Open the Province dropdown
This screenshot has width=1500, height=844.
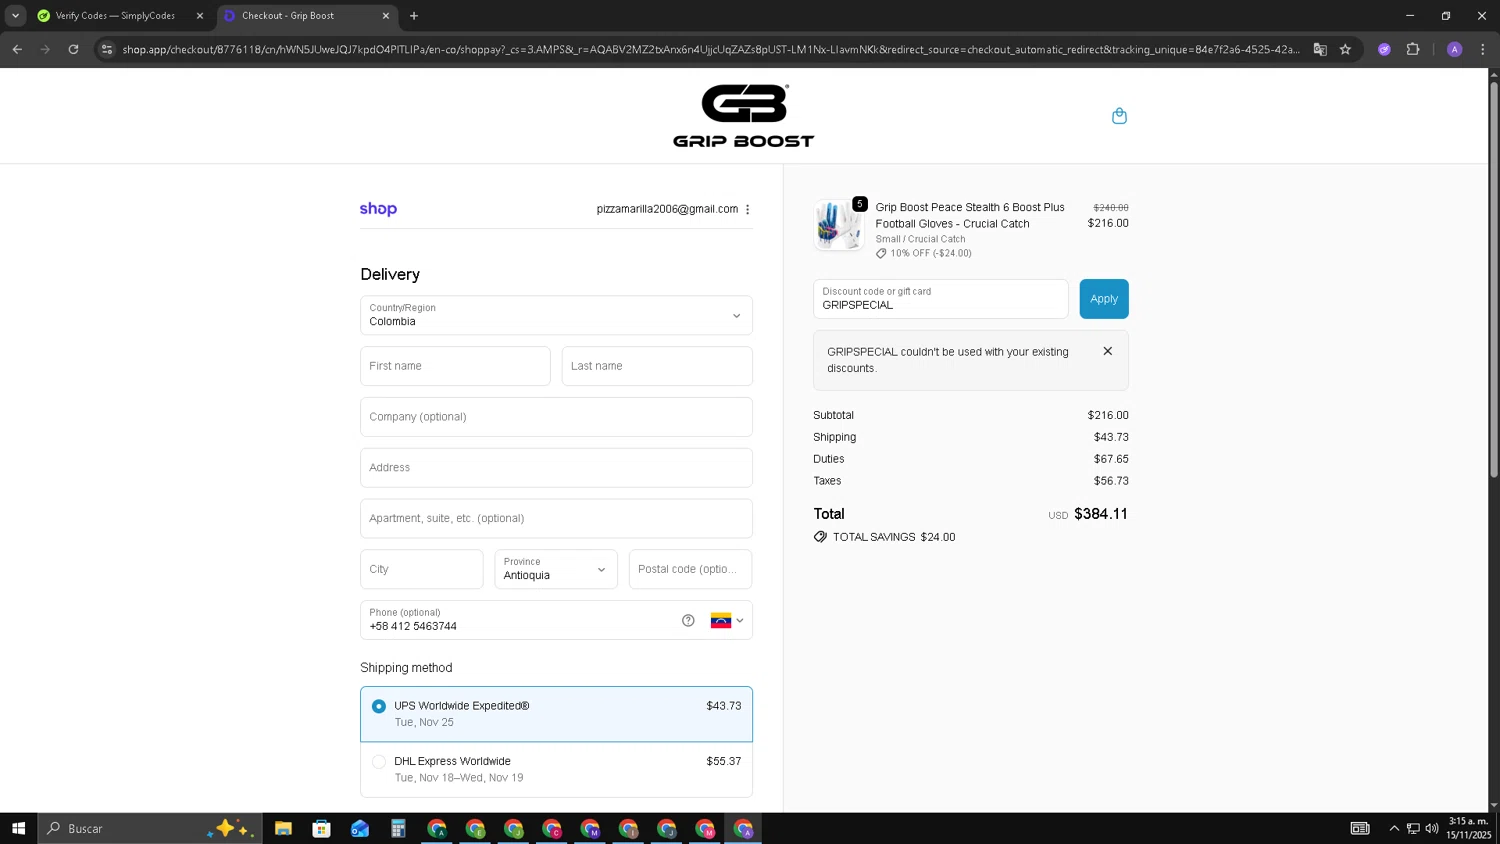coord(556,569)
